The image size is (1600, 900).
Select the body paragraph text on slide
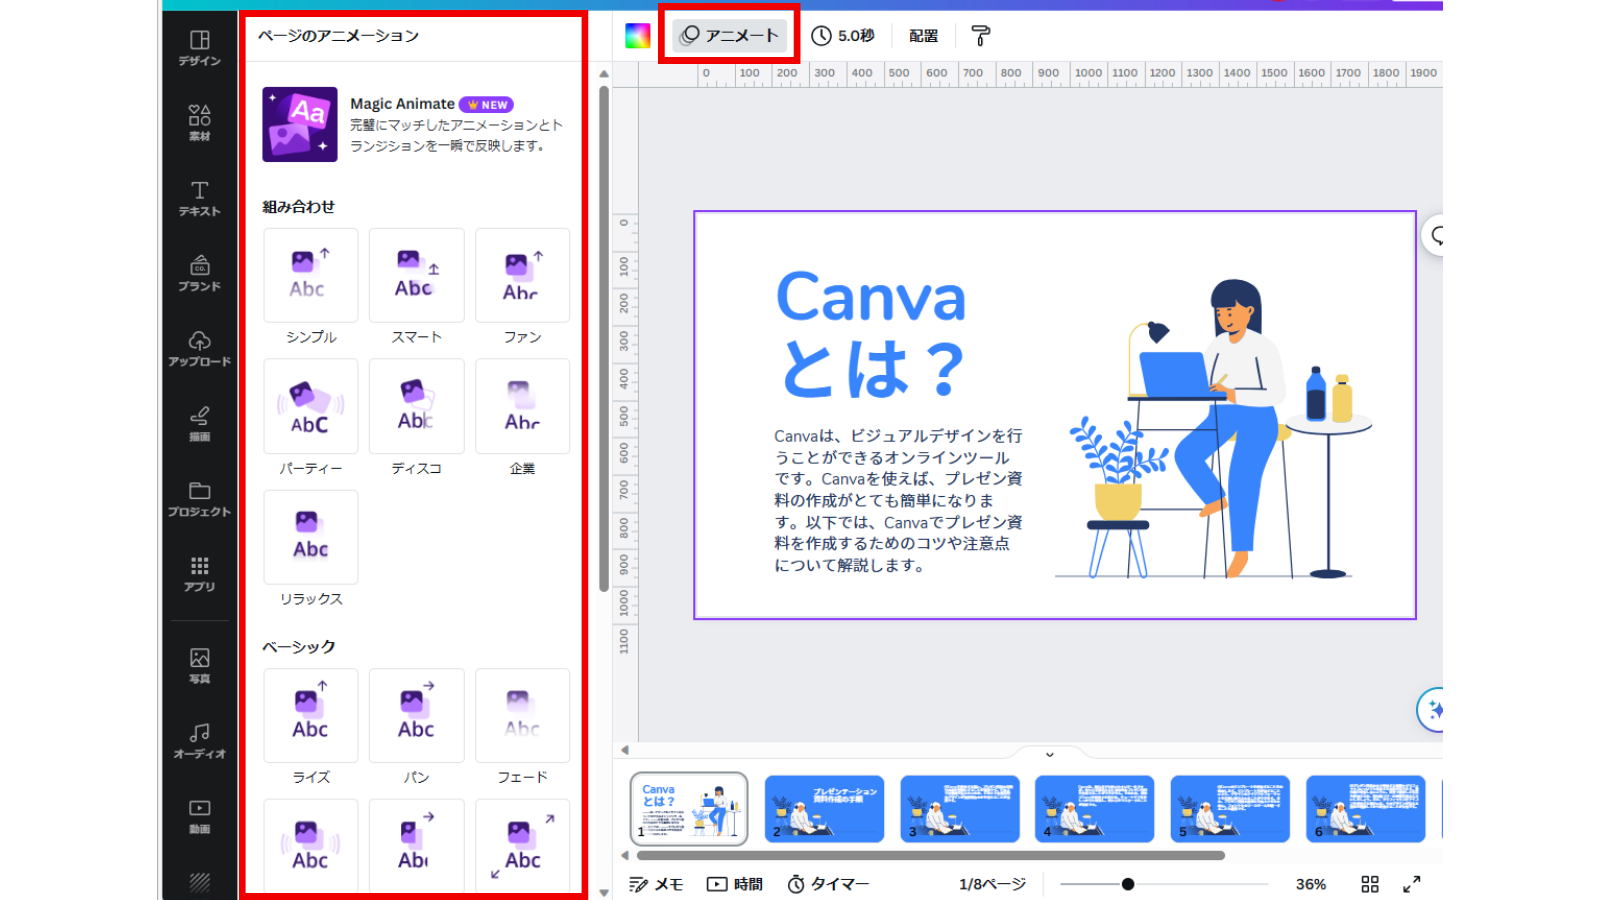click(x=898, y=500)
